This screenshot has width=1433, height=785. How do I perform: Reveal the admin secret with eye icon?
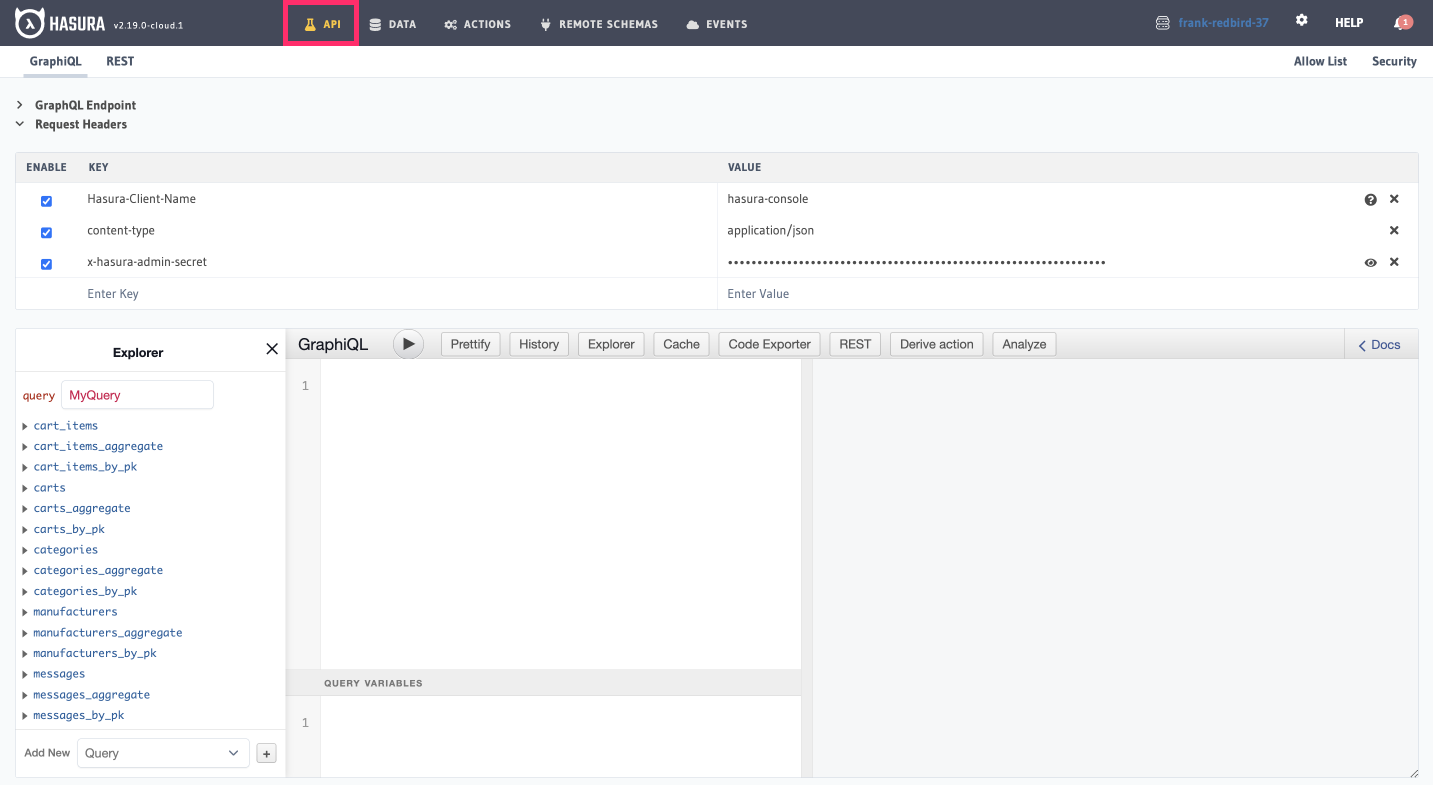pos(1370,263)
